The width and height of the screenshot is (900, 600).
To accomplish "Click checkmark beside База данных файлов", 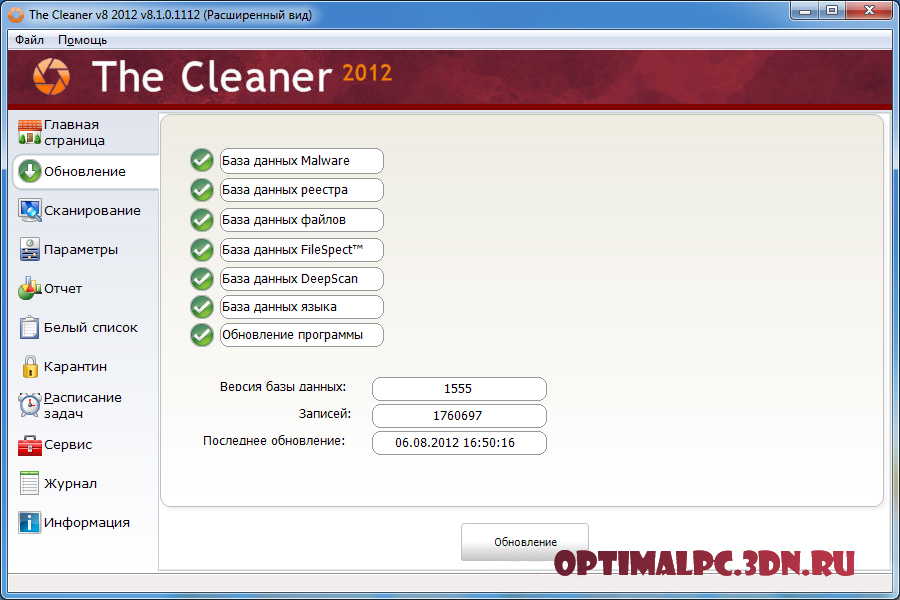I will (201, 219).
